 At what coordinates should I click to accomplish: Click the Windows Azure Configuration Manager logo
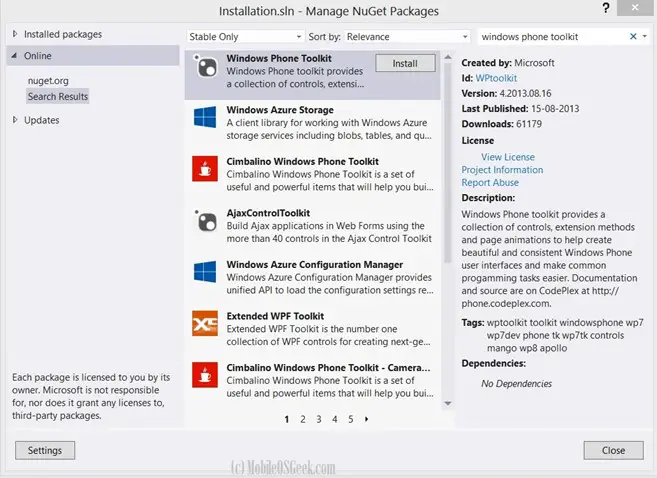205,271
